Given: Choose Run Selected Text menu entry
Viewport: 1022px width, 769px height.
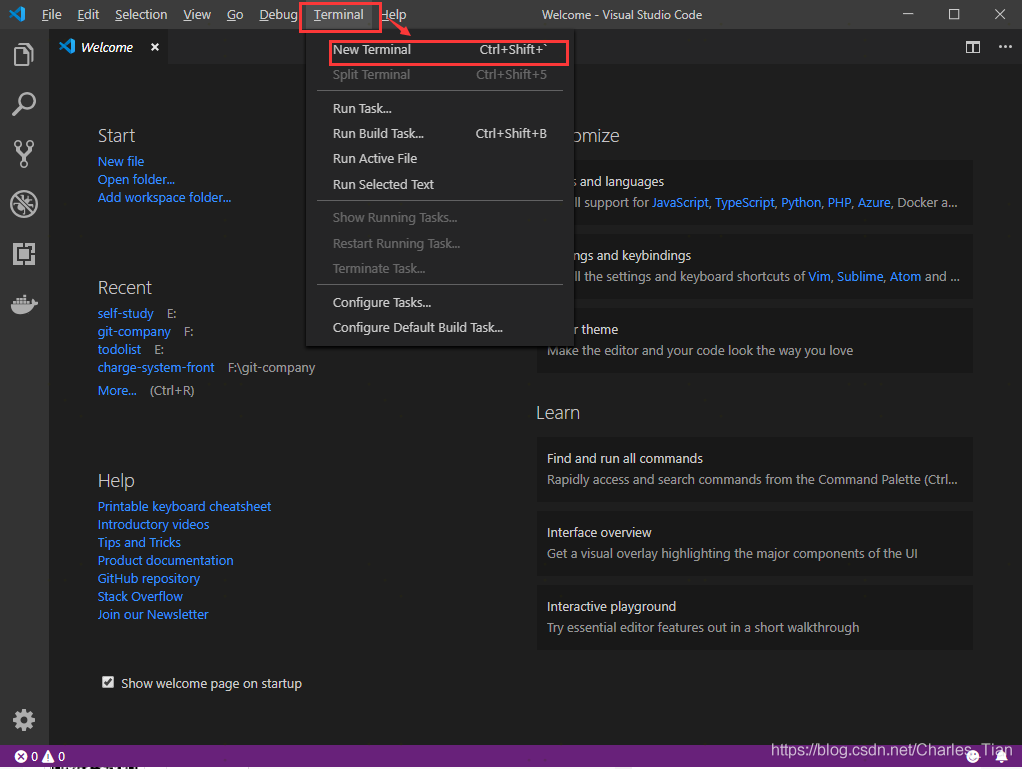Looking at the screenshot, I should [440, 184].
